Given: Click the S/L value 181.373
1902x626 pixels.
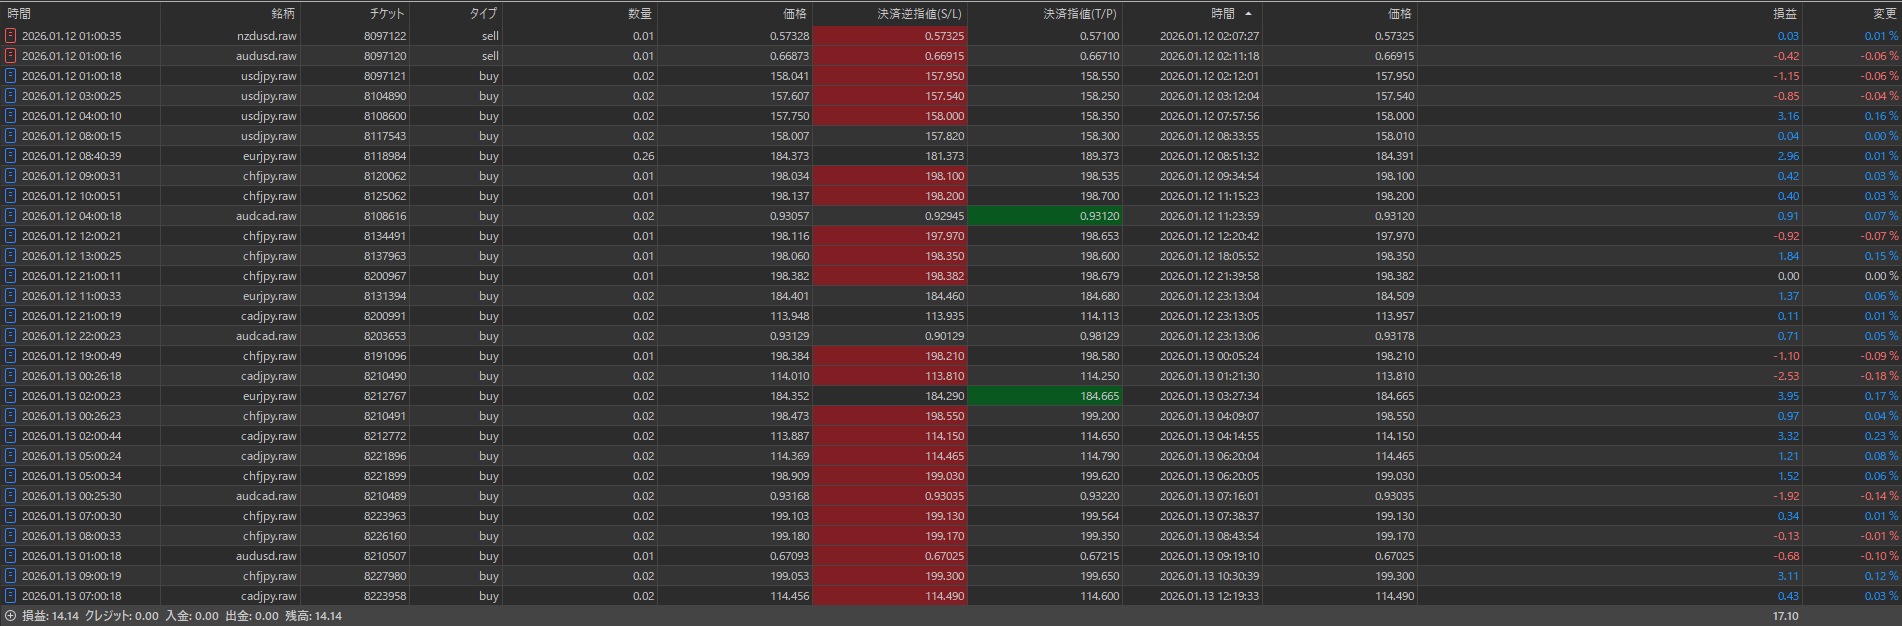Looking at the screenshot, I should (944, 156).
